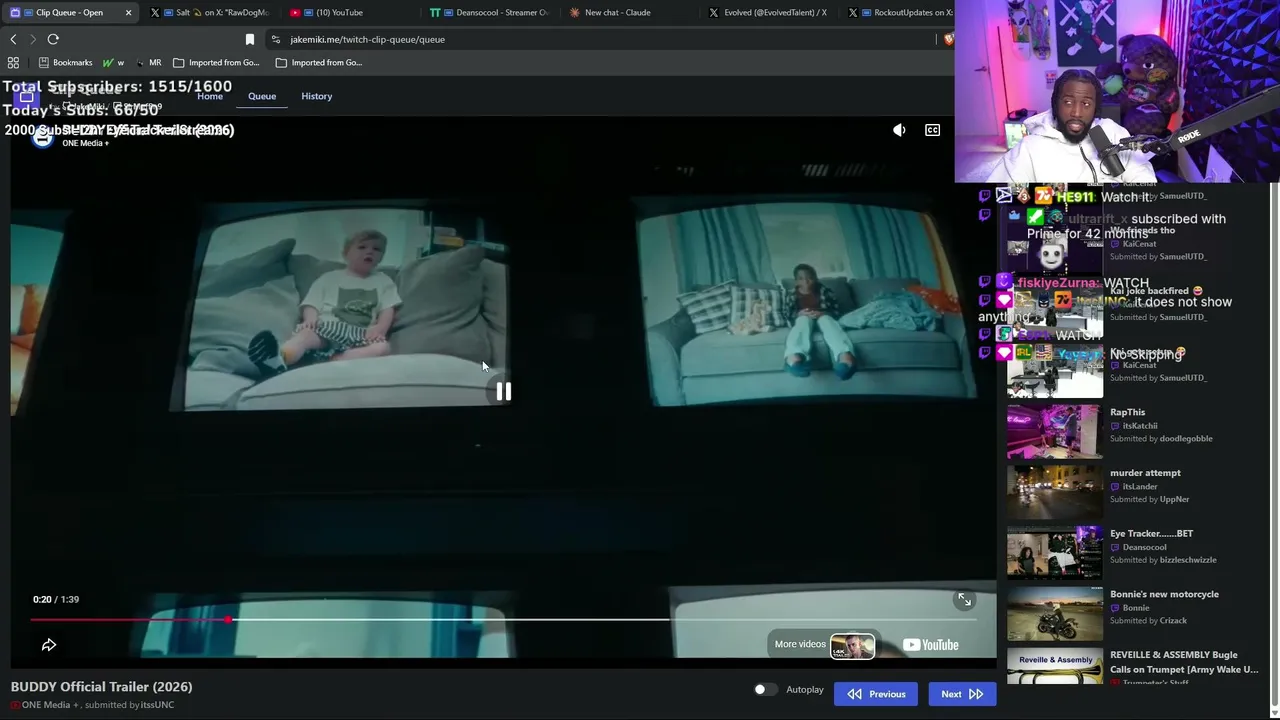Click the ONE Media + channel name below the video
This screenshot has width=1280, height=720.
click(49, 705)
